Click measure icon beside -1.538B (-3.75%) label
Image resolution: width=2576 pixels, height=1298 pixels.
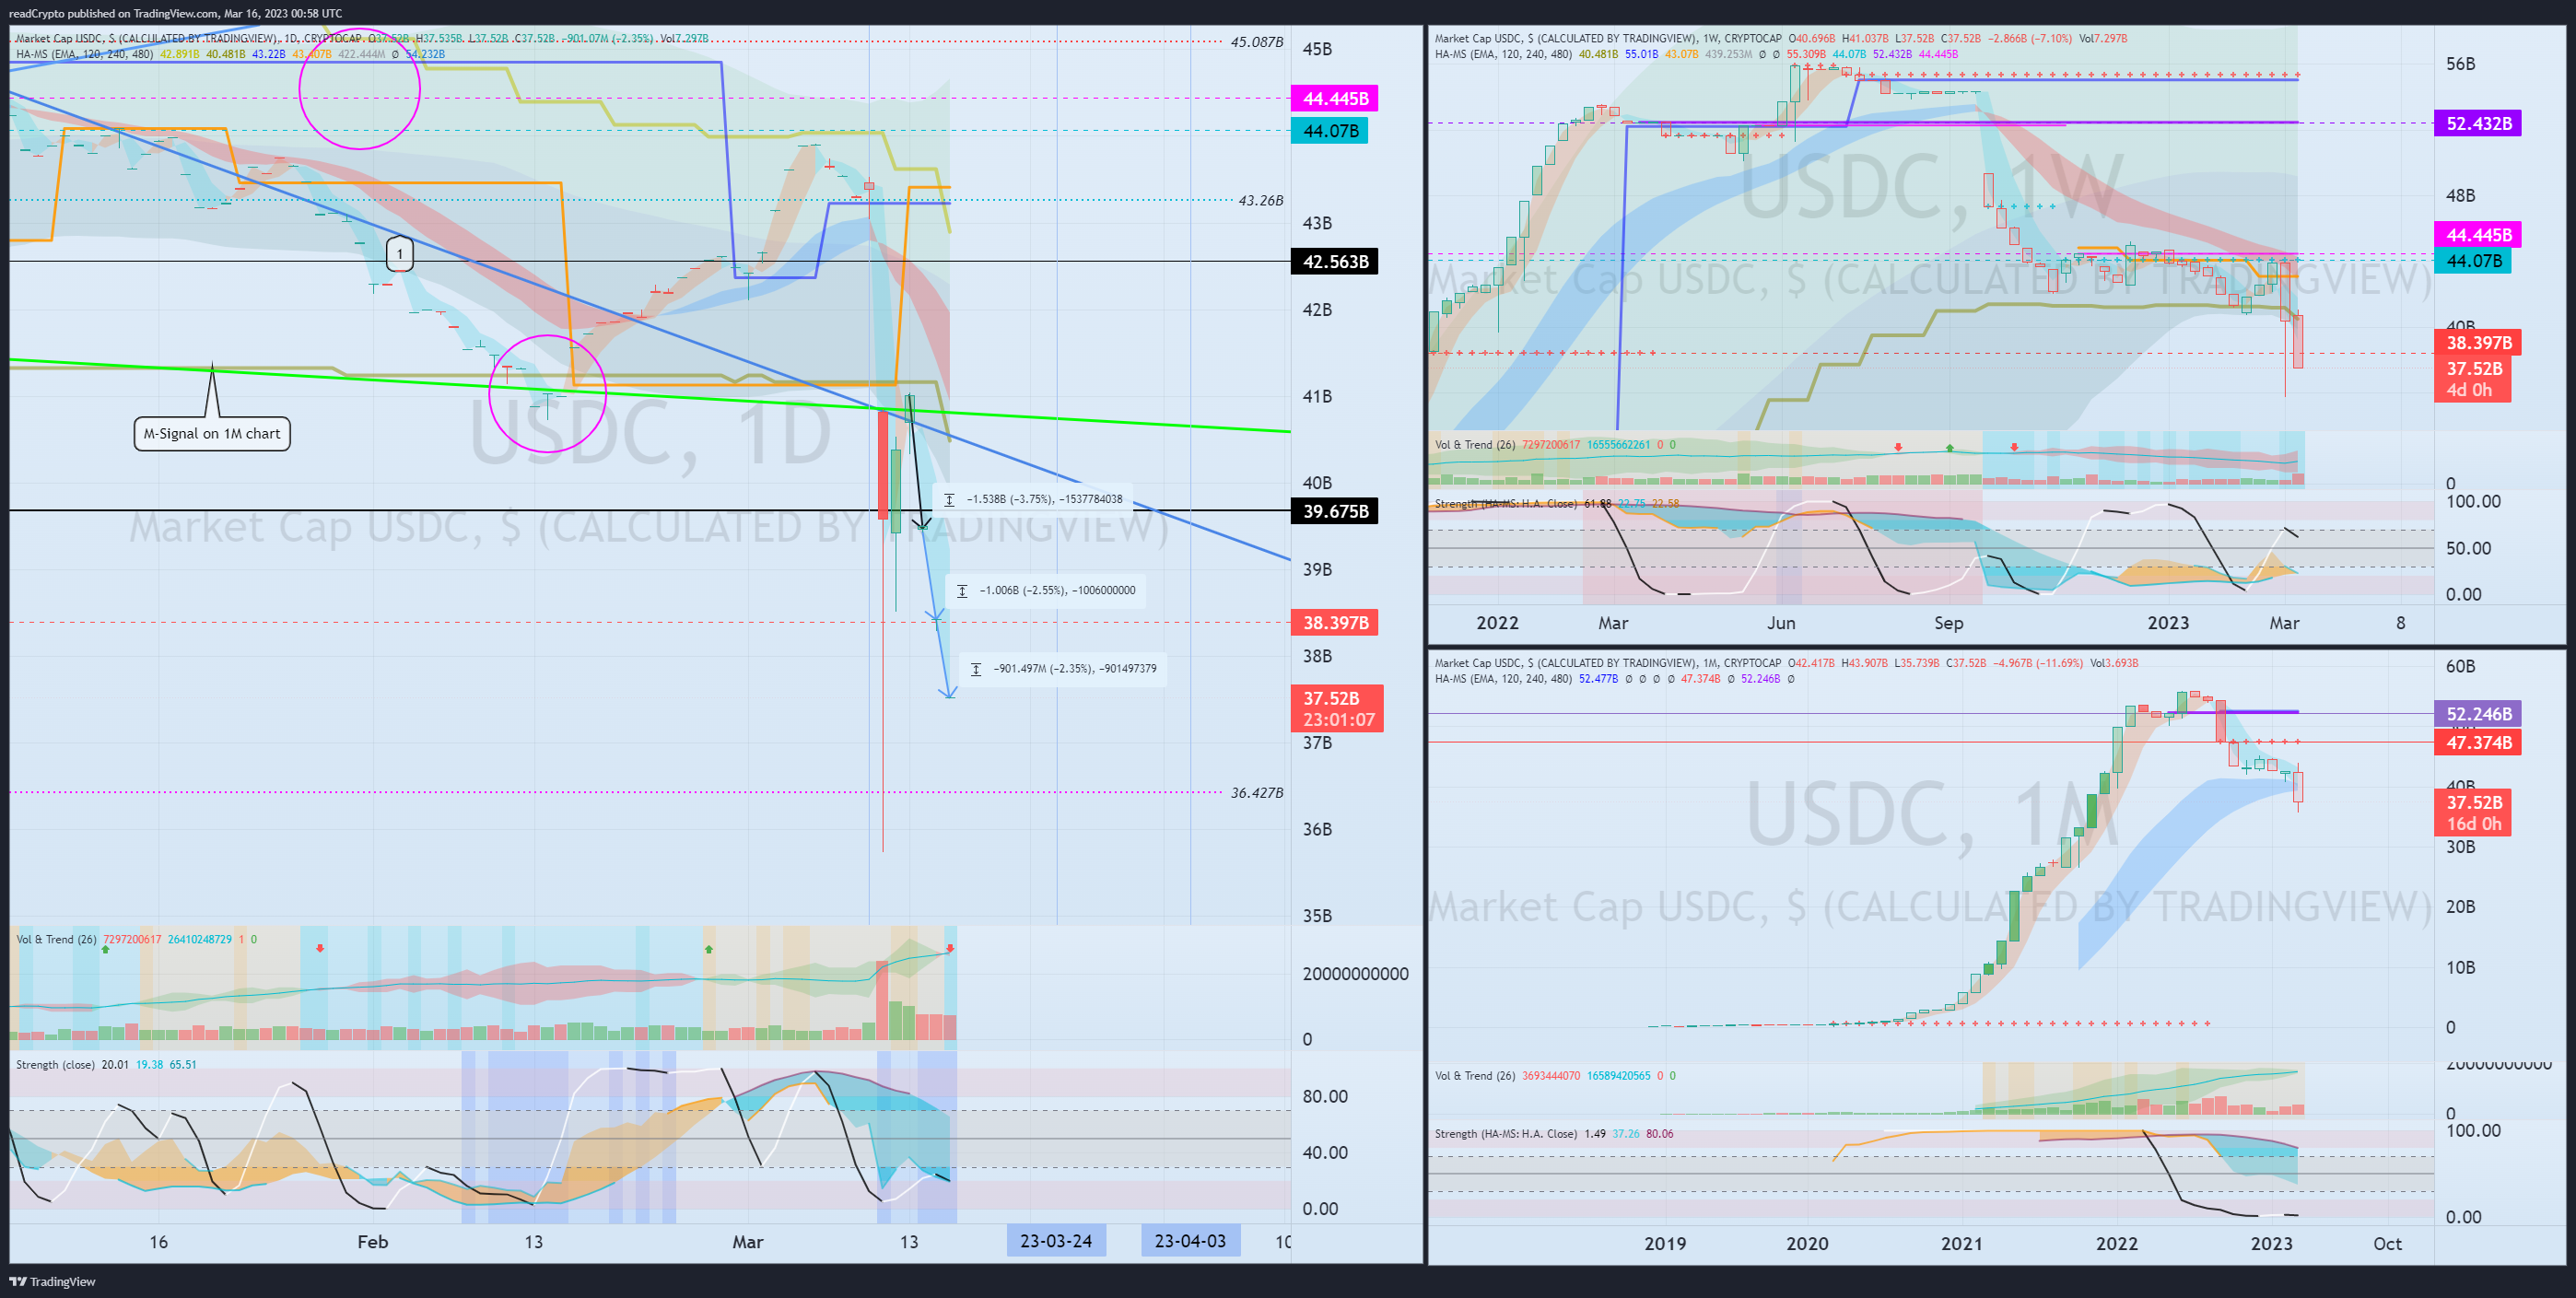(949, 499)
